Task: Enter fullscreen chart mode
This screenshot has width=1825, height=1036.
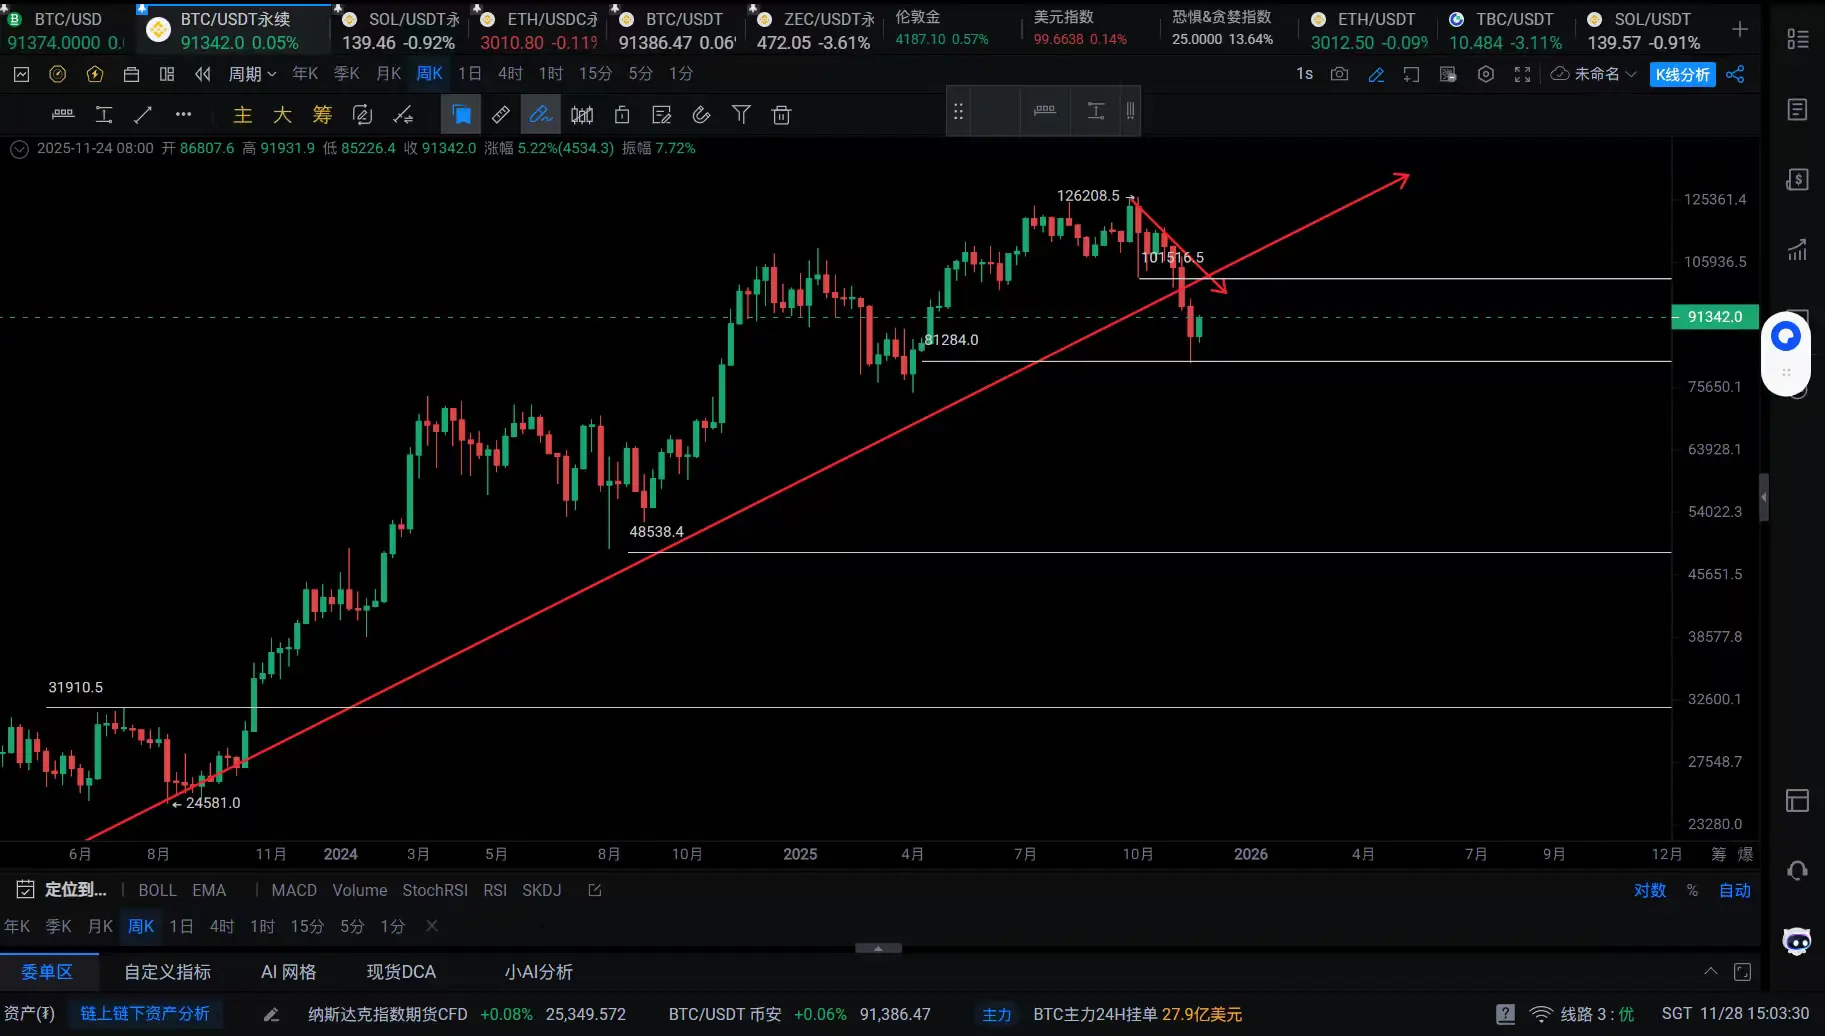Action: [x=1522, y=74]
